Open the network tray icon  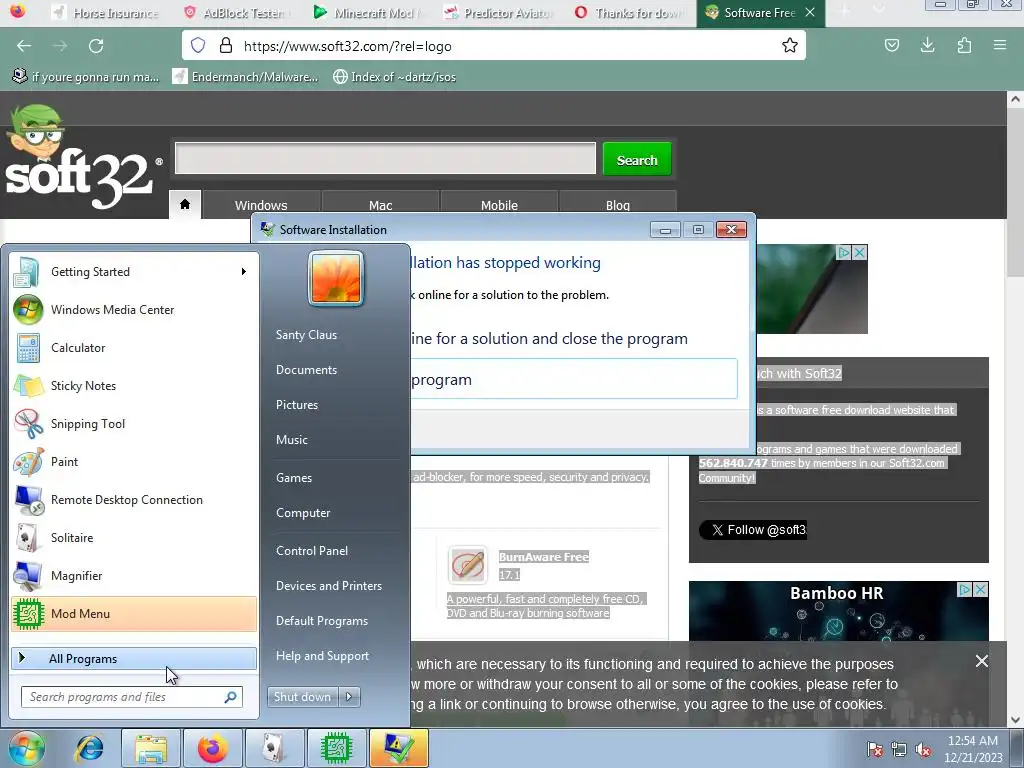pyautogui.click(x=899, y=749)
